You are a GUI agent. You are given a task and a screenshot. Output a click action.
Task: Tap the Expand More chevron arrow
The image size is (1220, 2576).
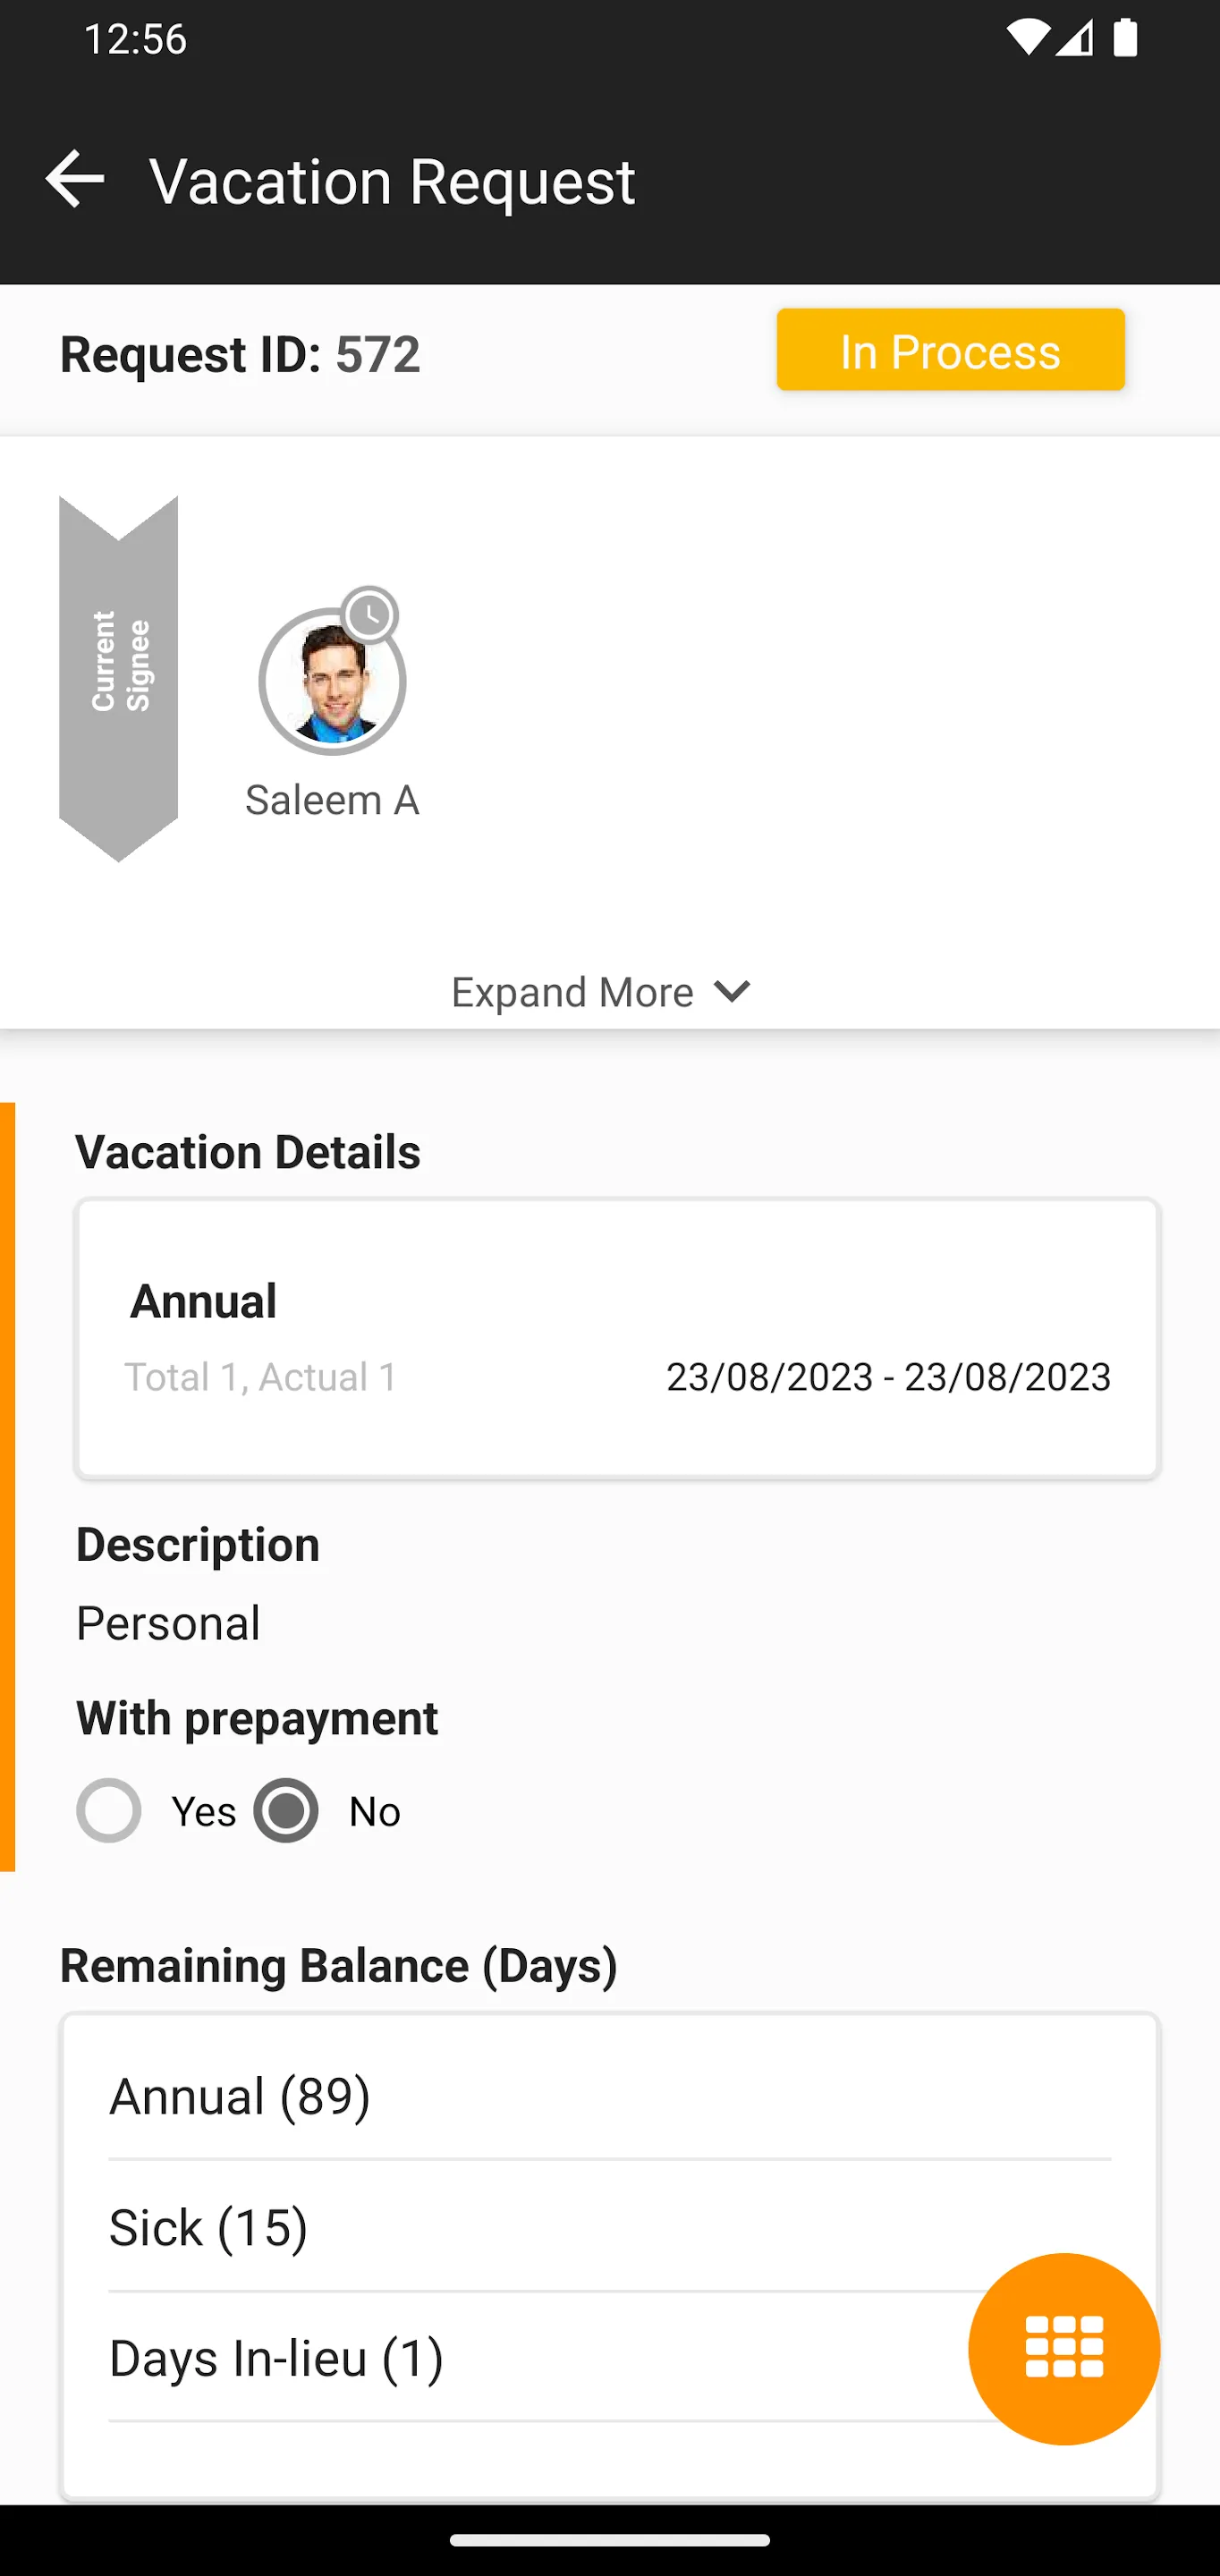click(x=732, y=991)
